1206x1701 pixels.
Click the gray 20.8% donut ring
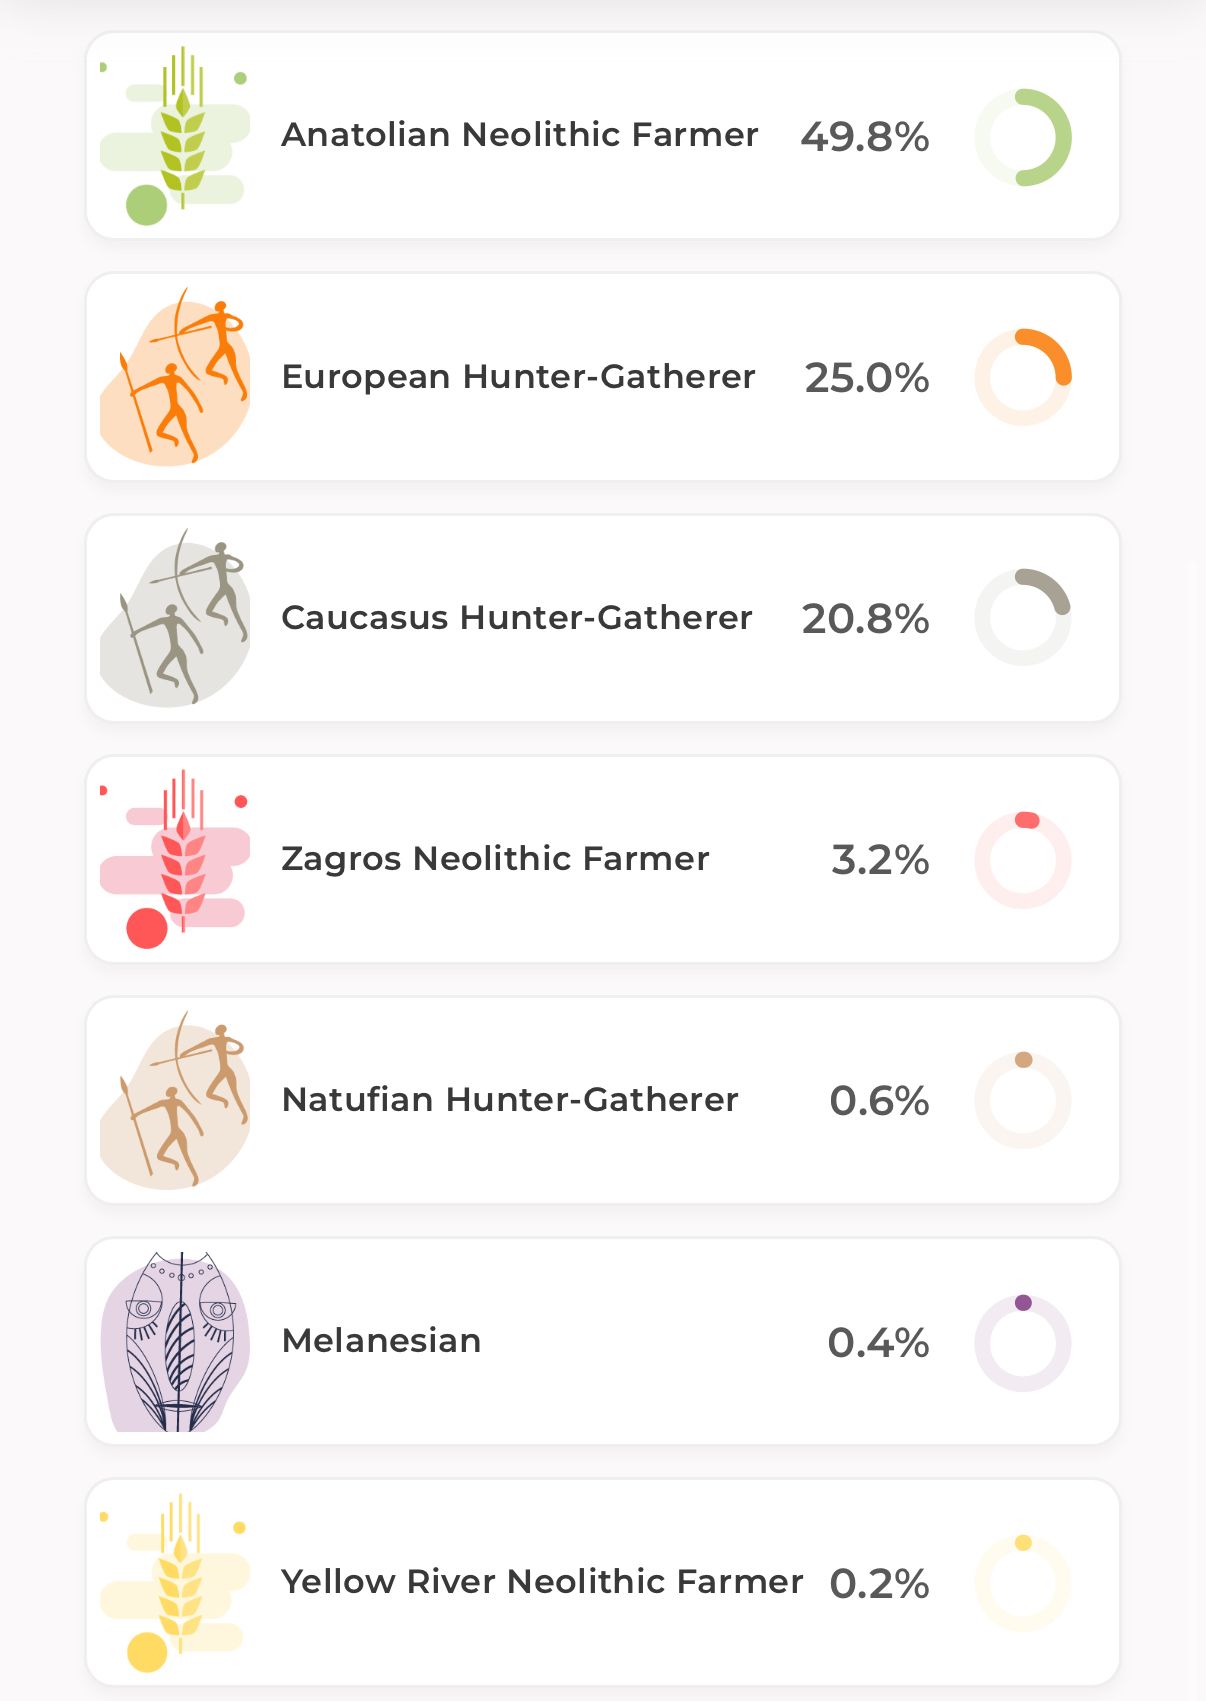1023,617
